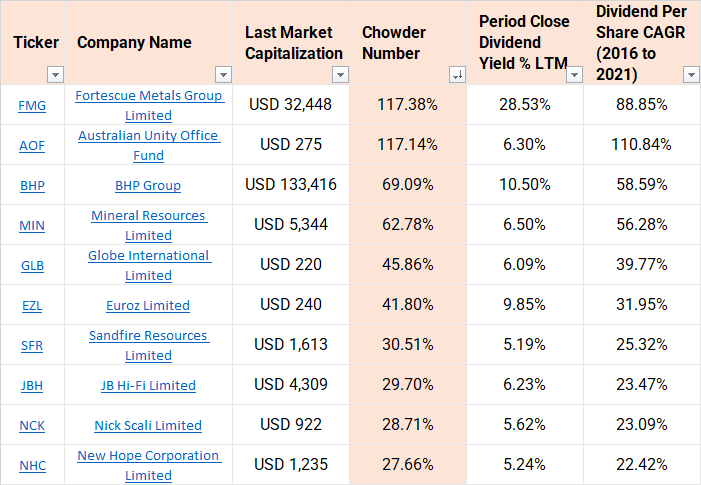
Task: Open the Mineral Resources Limited link
Action: 148,225
